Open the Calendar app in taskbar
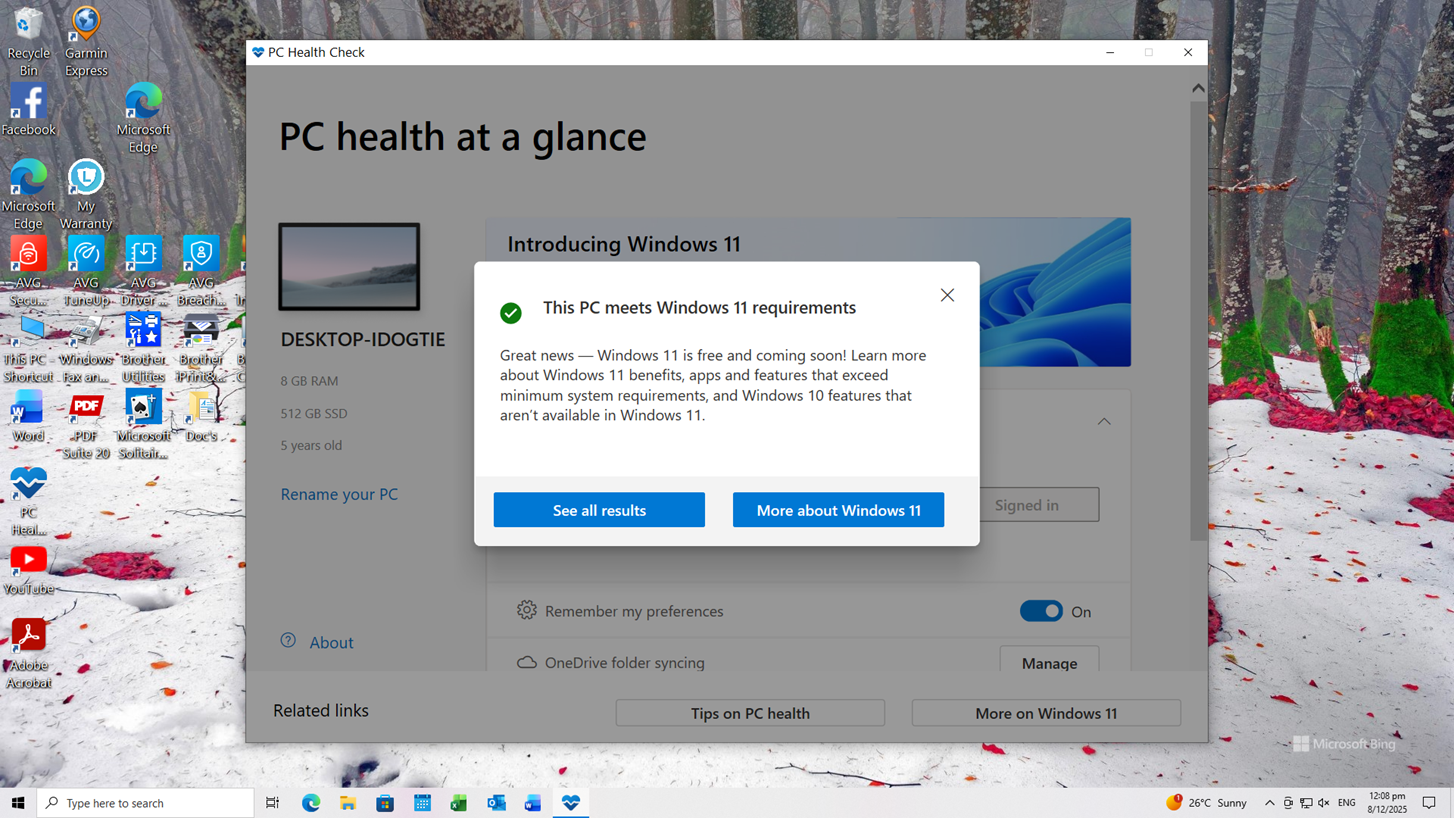This screenshot has height=818, width=1454. coord(422,803)
